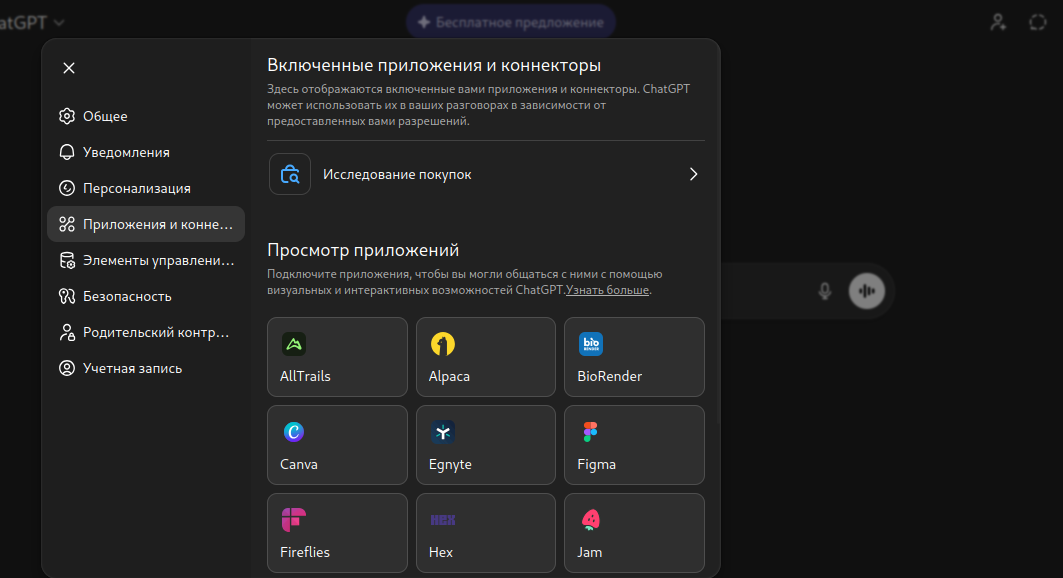This screenshot has height=578, width=1063.
Task: Click the Fireflies app icon
Action: [x=294, y=520]
